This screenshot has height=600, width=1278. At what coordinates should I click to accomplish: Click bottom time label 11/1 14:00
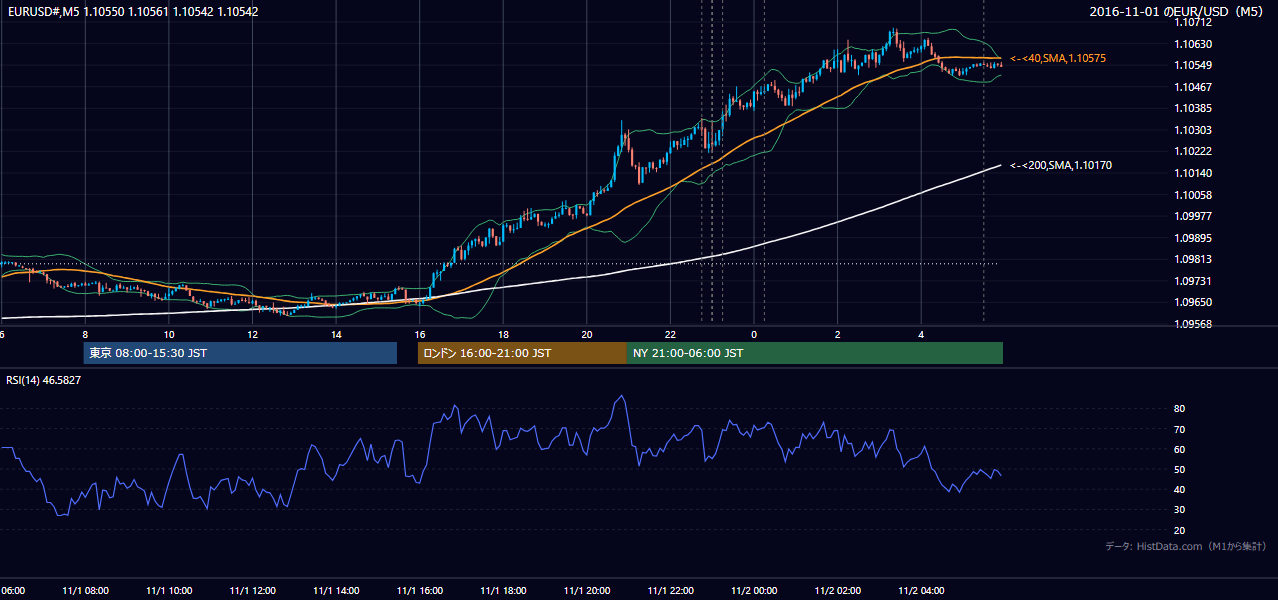click(x=336, y=591)
